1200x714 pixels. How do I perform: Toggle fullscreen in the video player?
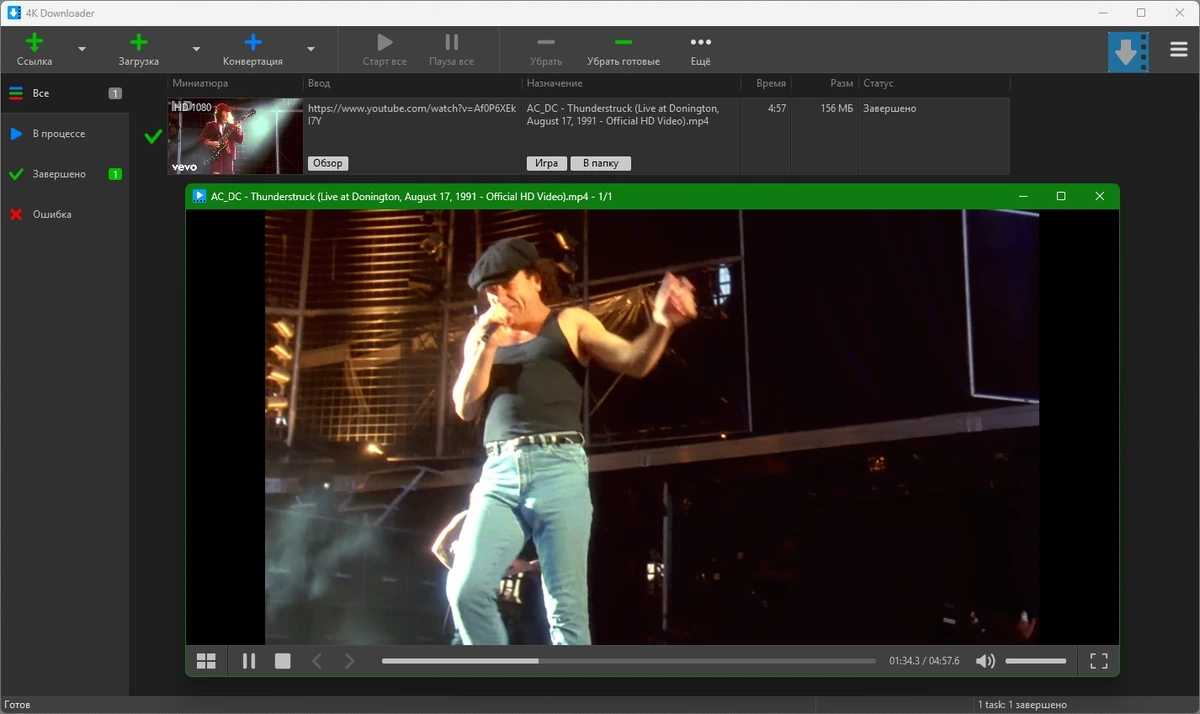(1099, 661)
